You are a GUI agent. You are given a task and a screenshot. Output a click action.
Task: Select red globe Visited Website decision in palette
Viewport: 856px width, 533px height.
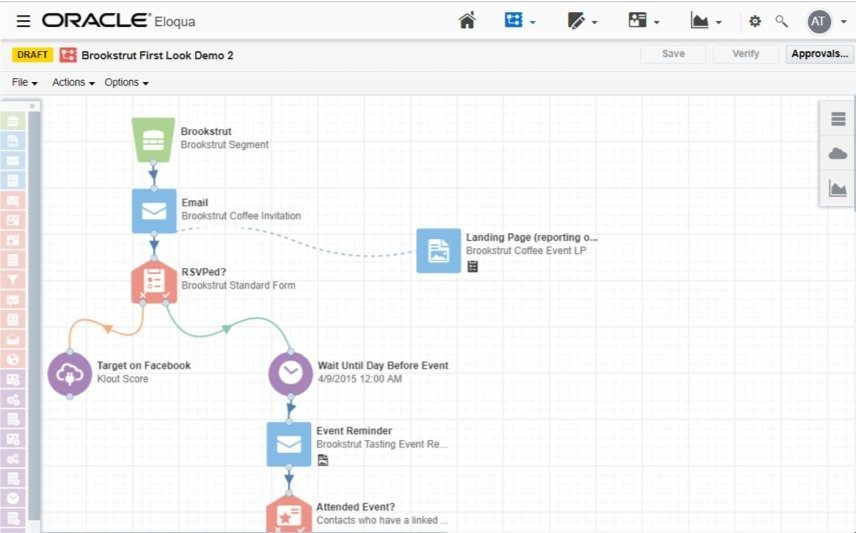[x=13, y=359]
